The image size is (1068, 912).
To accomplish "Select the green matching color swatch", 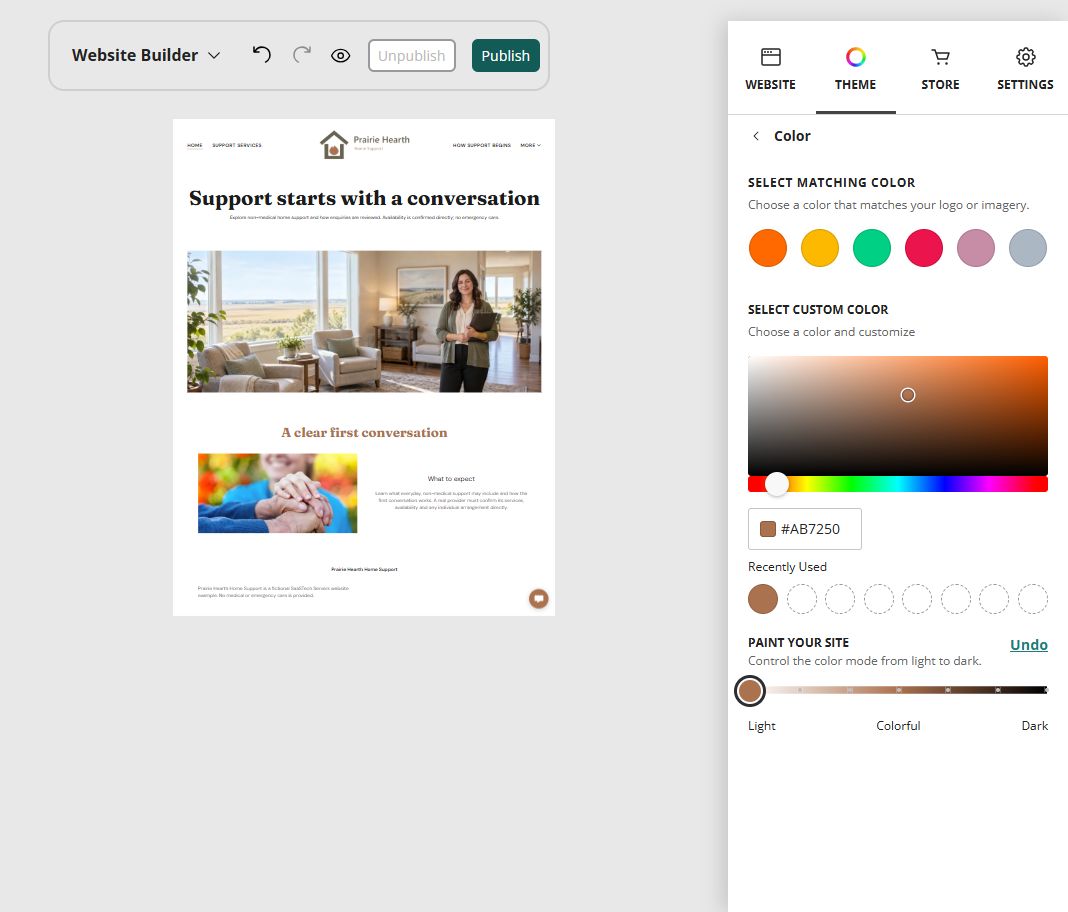I will coord(872,248).
